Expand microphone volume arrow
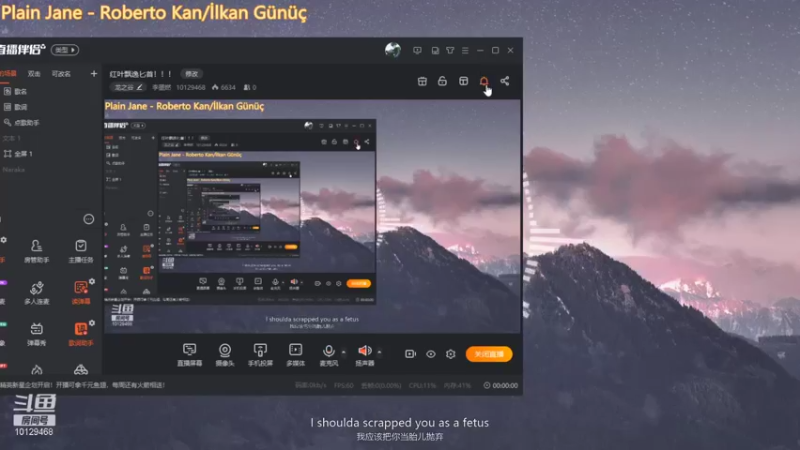The image size is (800, 450). coord(343,352)
